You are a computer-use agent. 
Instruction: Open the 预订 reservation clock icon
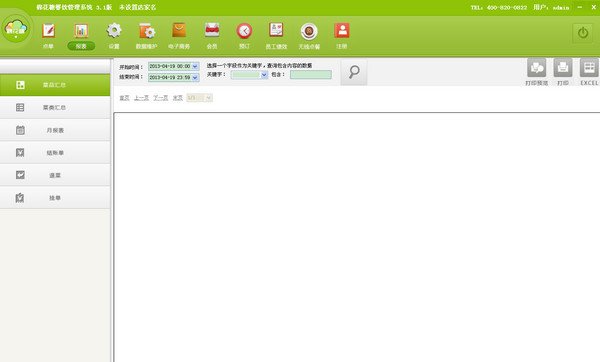(244, 31)
